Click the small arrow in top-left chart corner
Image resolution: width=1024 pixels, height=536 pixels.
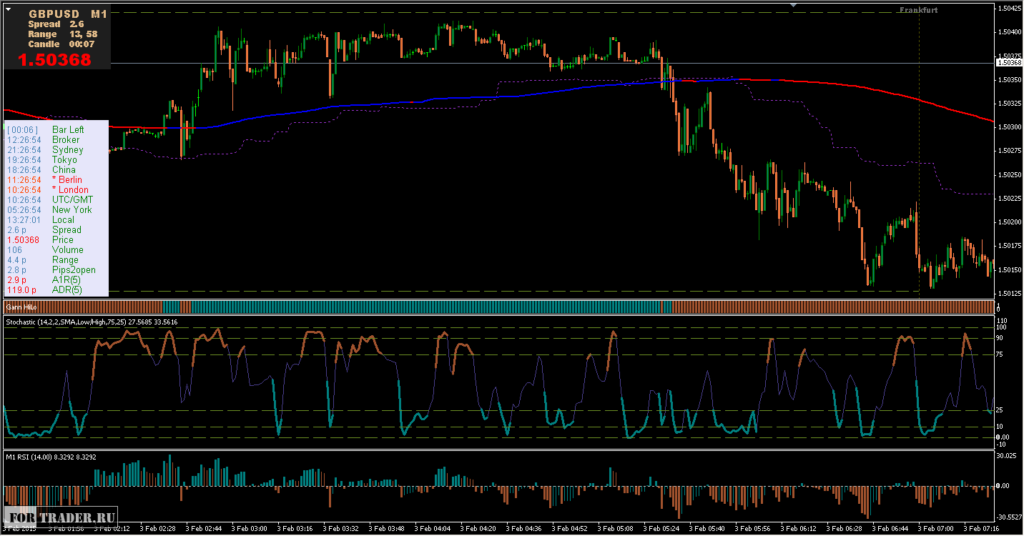coord(6,6)
